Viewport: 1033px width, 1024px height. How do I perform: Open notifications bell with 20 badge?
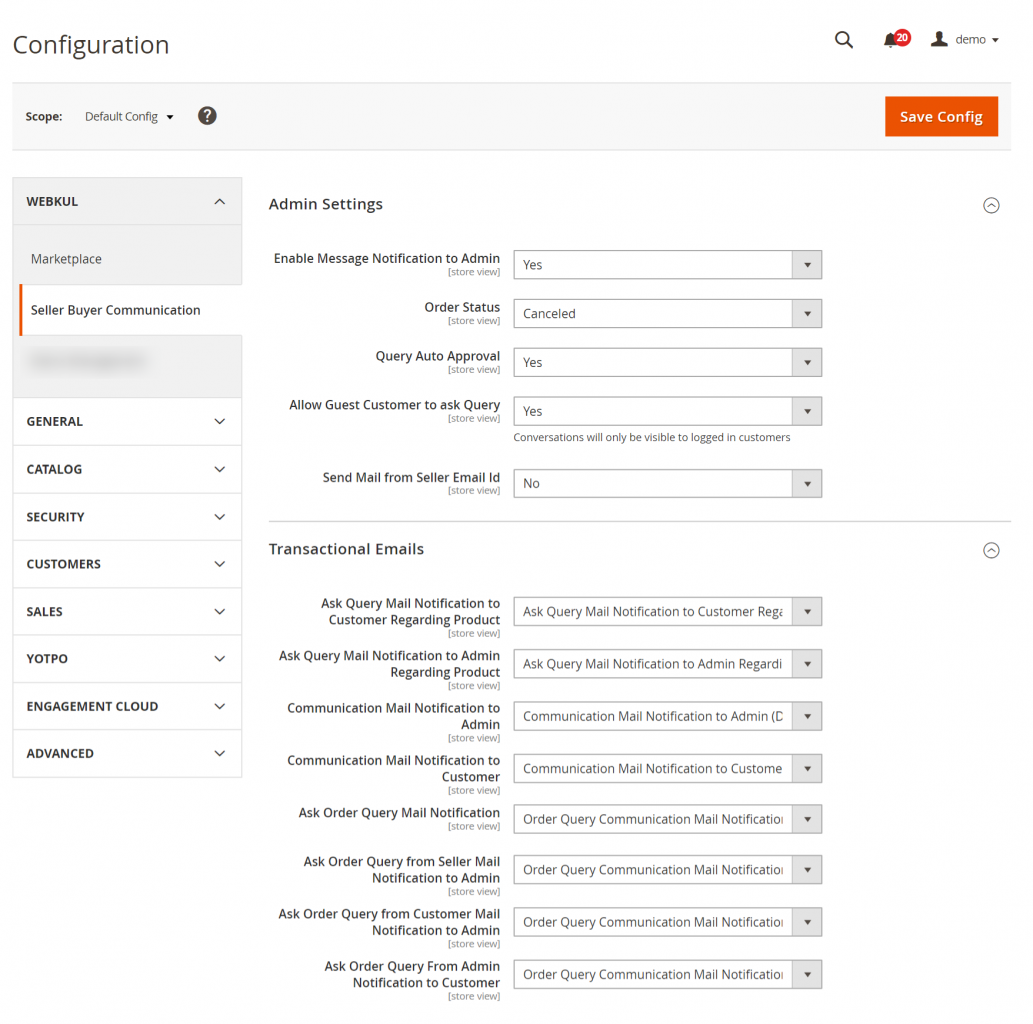pos(896,40)
